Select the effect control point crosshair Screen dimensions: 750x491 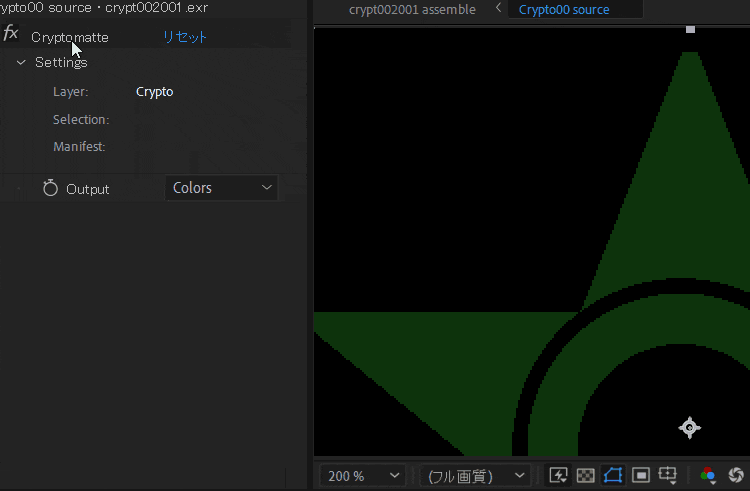point(689,427)
